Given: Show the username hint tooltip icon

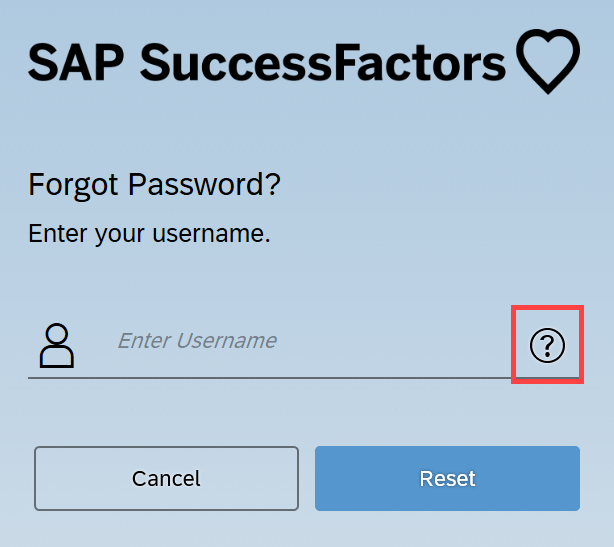Looking at the screenshot, I should [x=547, y=345].
